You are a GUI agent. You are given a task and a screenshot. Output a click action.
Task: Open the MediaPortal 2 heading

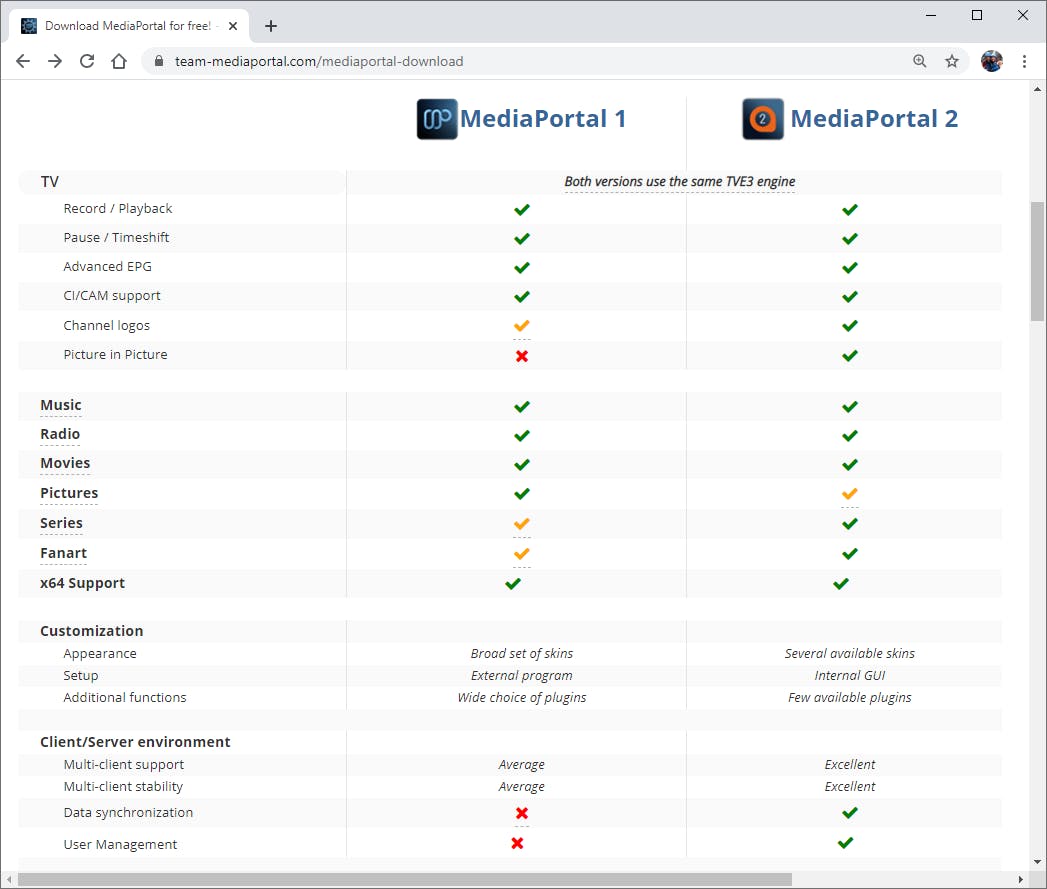tap(874, 119)
